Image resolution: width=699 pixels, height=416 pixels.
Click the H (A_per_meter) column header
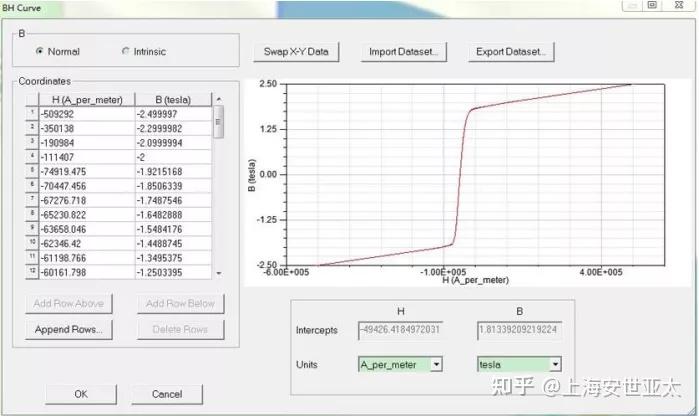tap(87, 99)
